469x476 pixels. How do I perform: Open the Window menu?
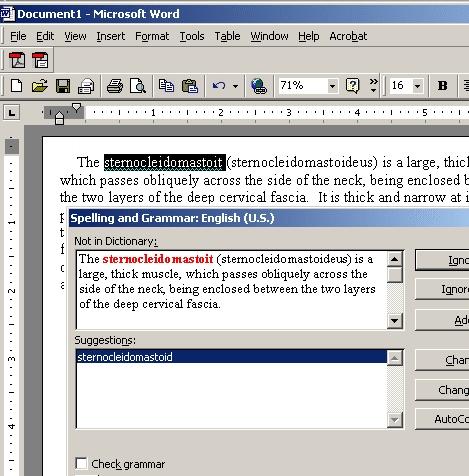click(x=269, y=36)
